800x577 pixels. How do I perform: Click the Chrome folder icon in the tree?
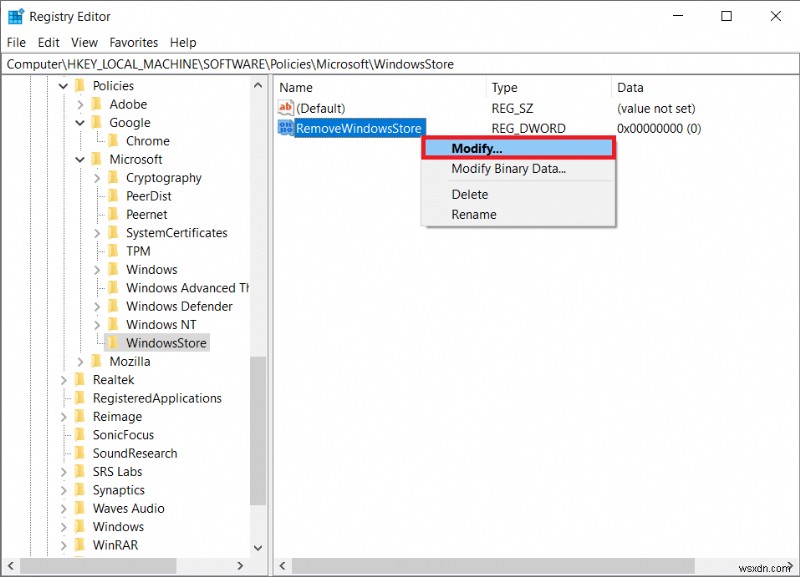pyautogui.click(x=114, y=141)
